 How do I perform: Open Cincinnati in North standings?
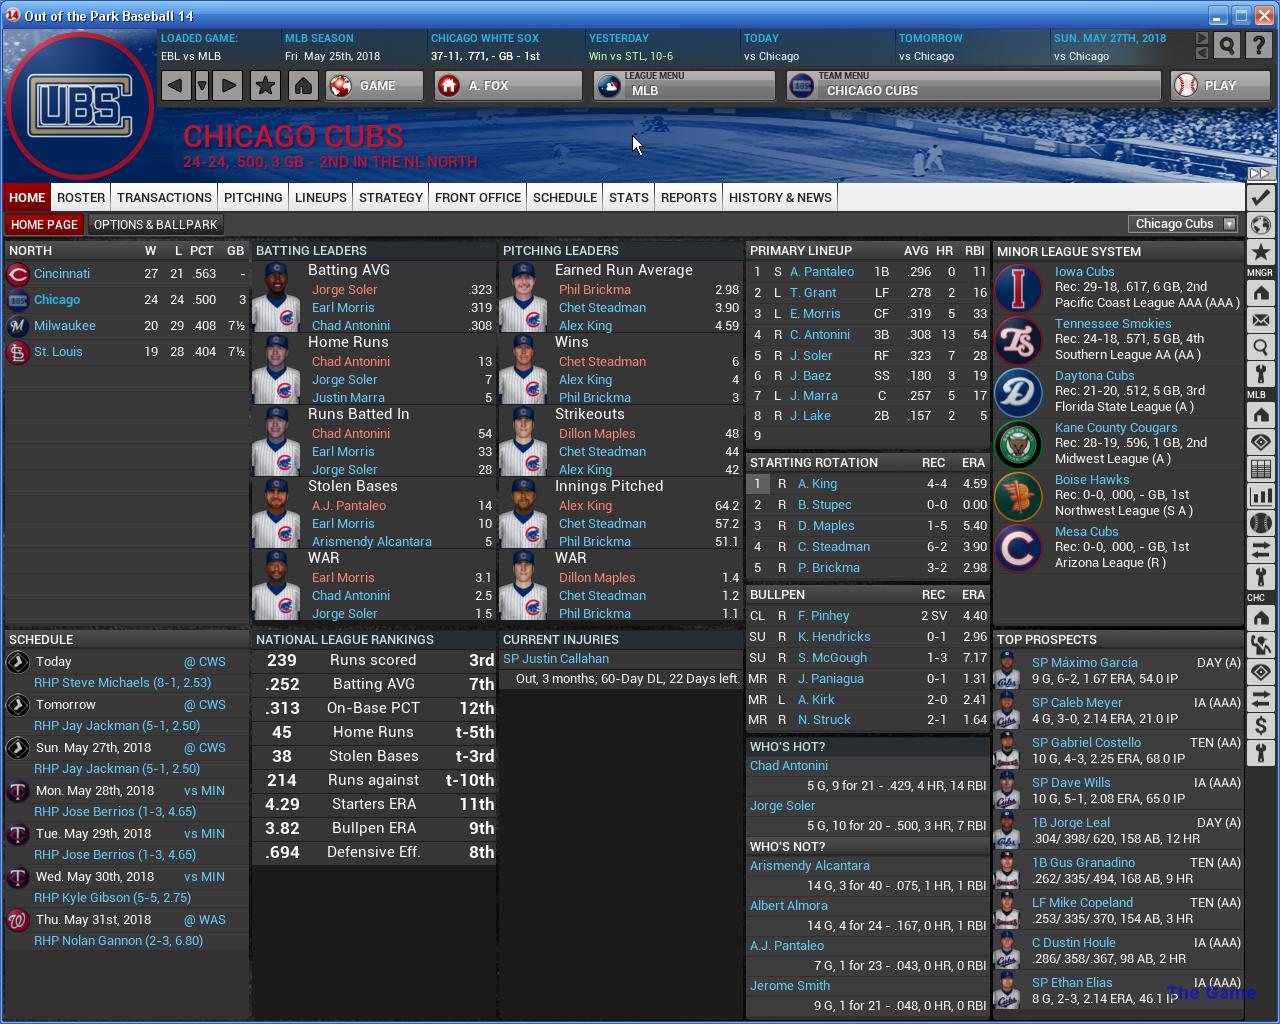click(62, 273)
